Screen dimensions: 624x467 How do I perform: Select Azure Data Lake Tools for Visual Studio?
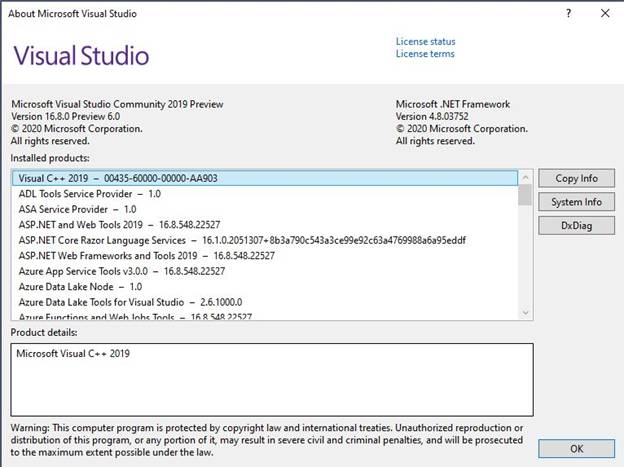[265, 303]
